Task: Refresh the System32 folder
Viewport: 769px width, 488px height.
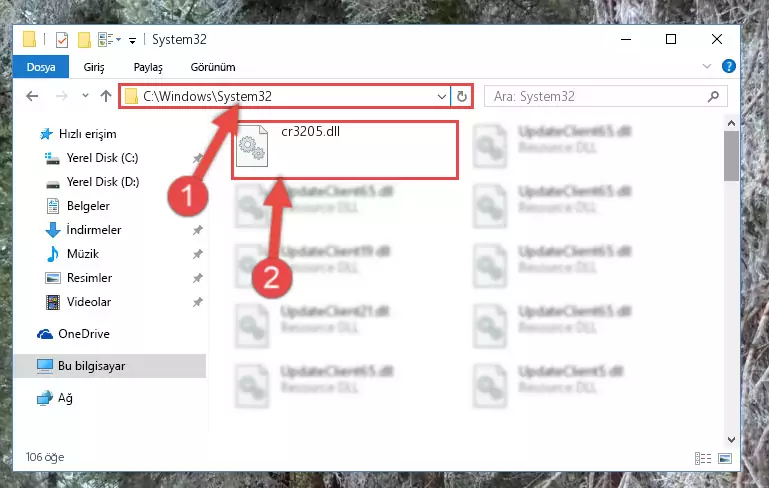Action: 461,97
